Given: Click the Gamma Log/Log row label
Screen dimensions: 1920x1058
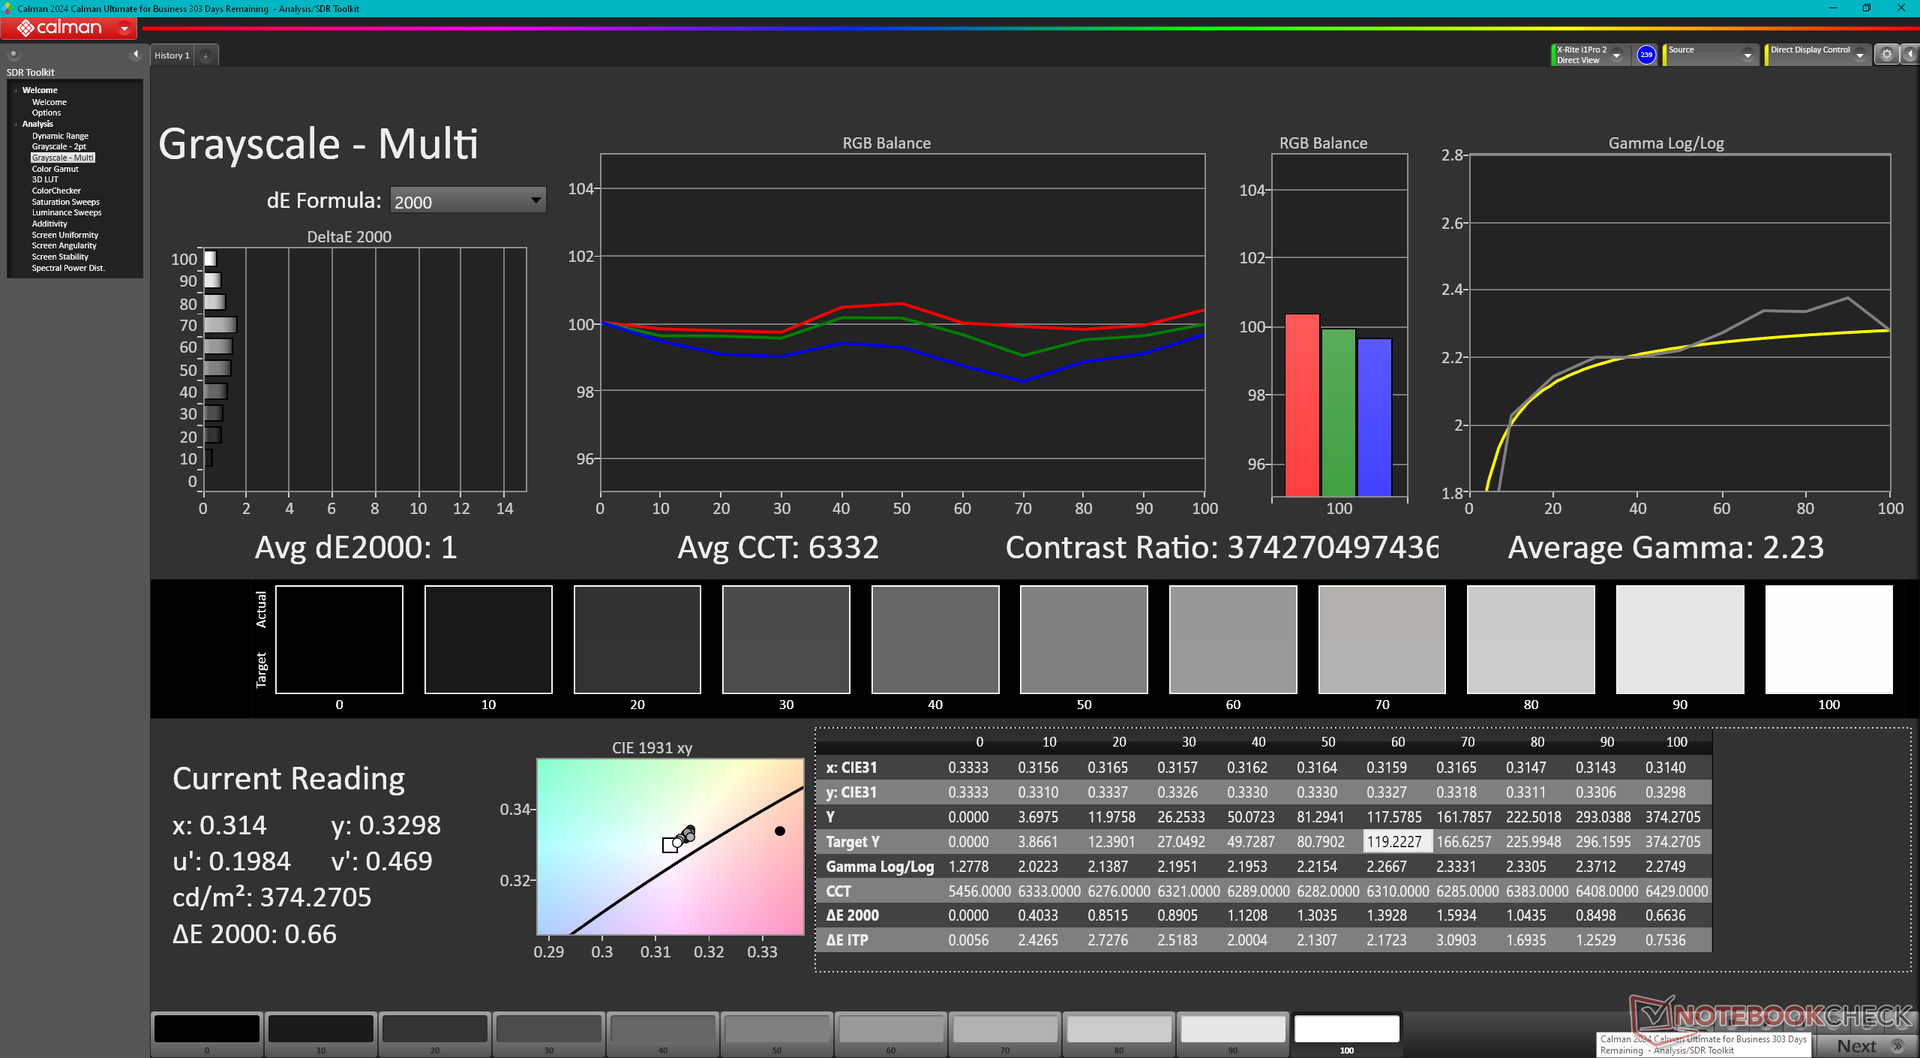Looking at the screenshot, I should (880, 866).
